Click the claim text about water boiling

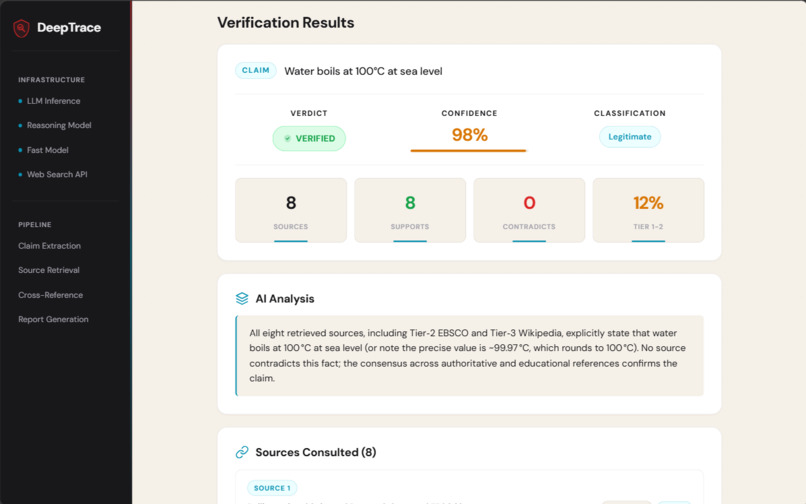(x=363, y=71)
